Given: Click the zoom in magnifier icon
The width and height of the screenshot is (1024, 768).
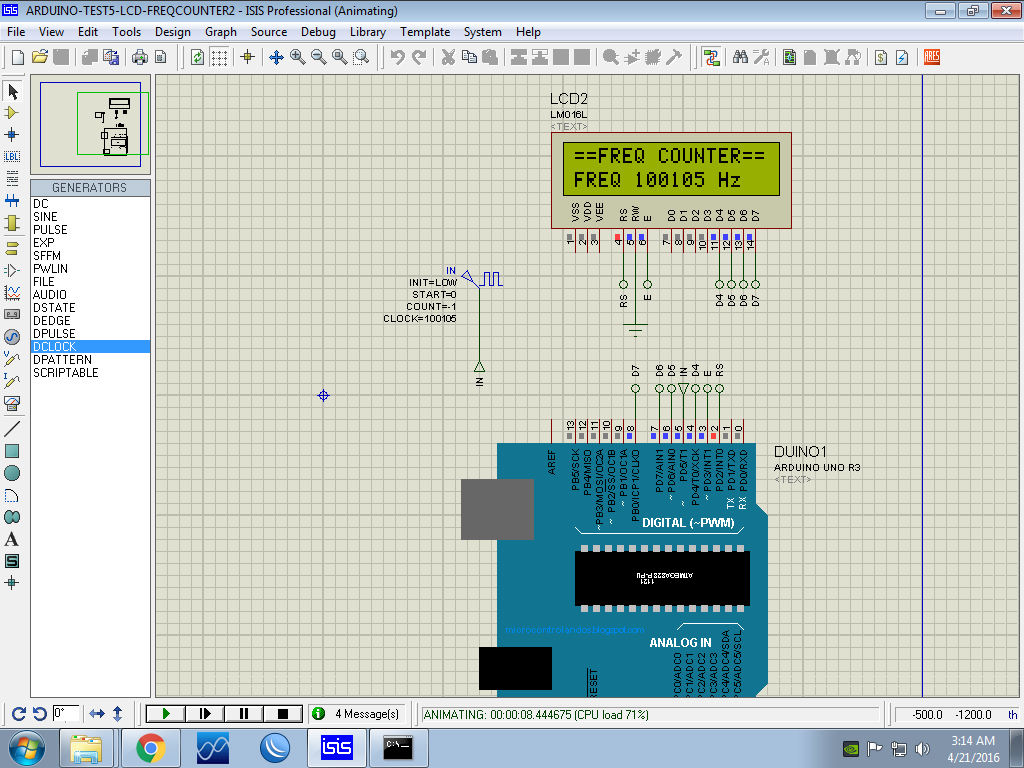Looking at the screenshot, I should coord(298,57).
